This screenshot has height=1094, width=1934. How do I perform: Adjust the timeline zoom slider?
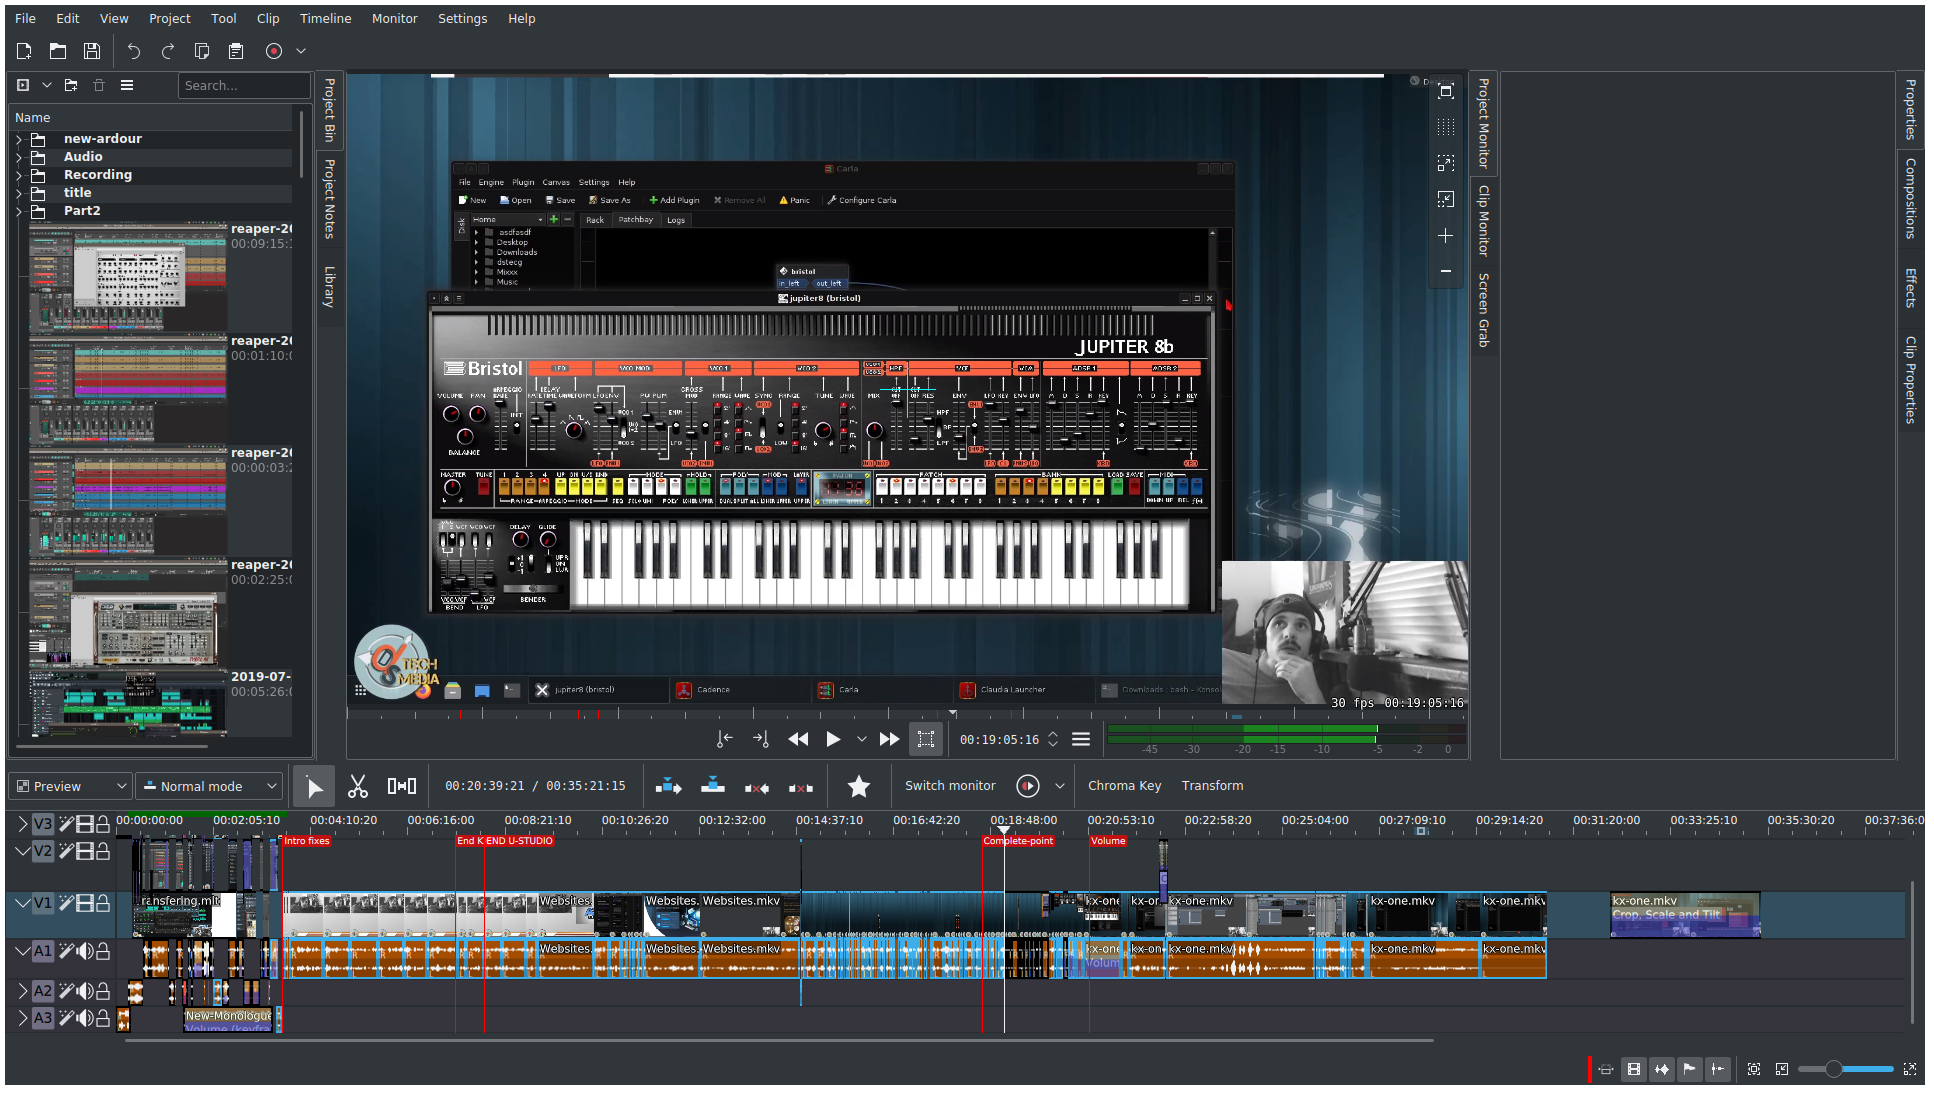pyautogui.click(x=1833, y=1069)
